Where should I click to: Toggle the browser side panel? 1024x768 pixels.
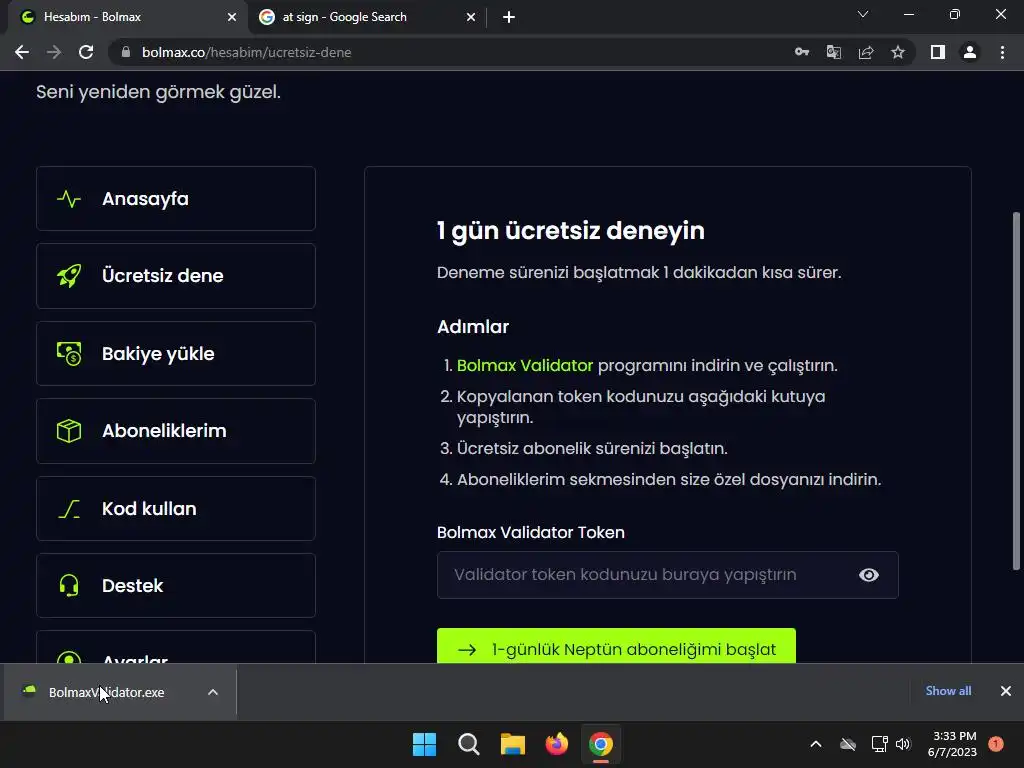[x=938, y=52]
